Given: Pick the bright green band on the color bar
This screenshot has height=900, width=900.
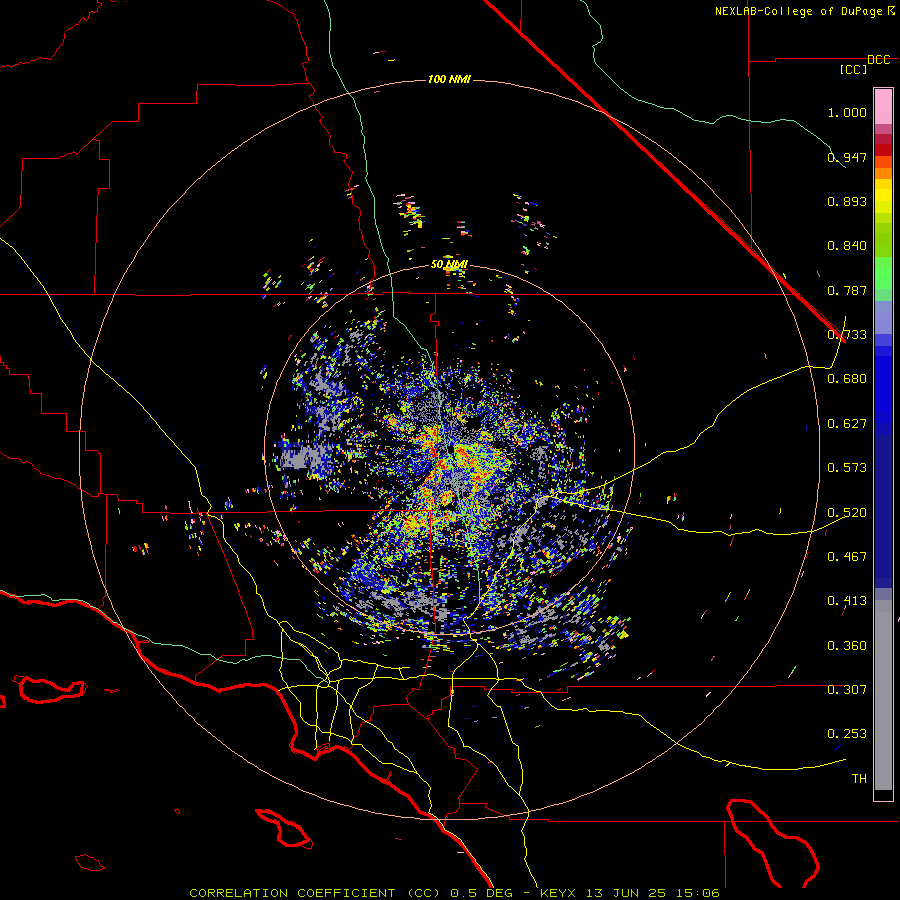Looking at the screenshot, I should (x=883, y=273).
